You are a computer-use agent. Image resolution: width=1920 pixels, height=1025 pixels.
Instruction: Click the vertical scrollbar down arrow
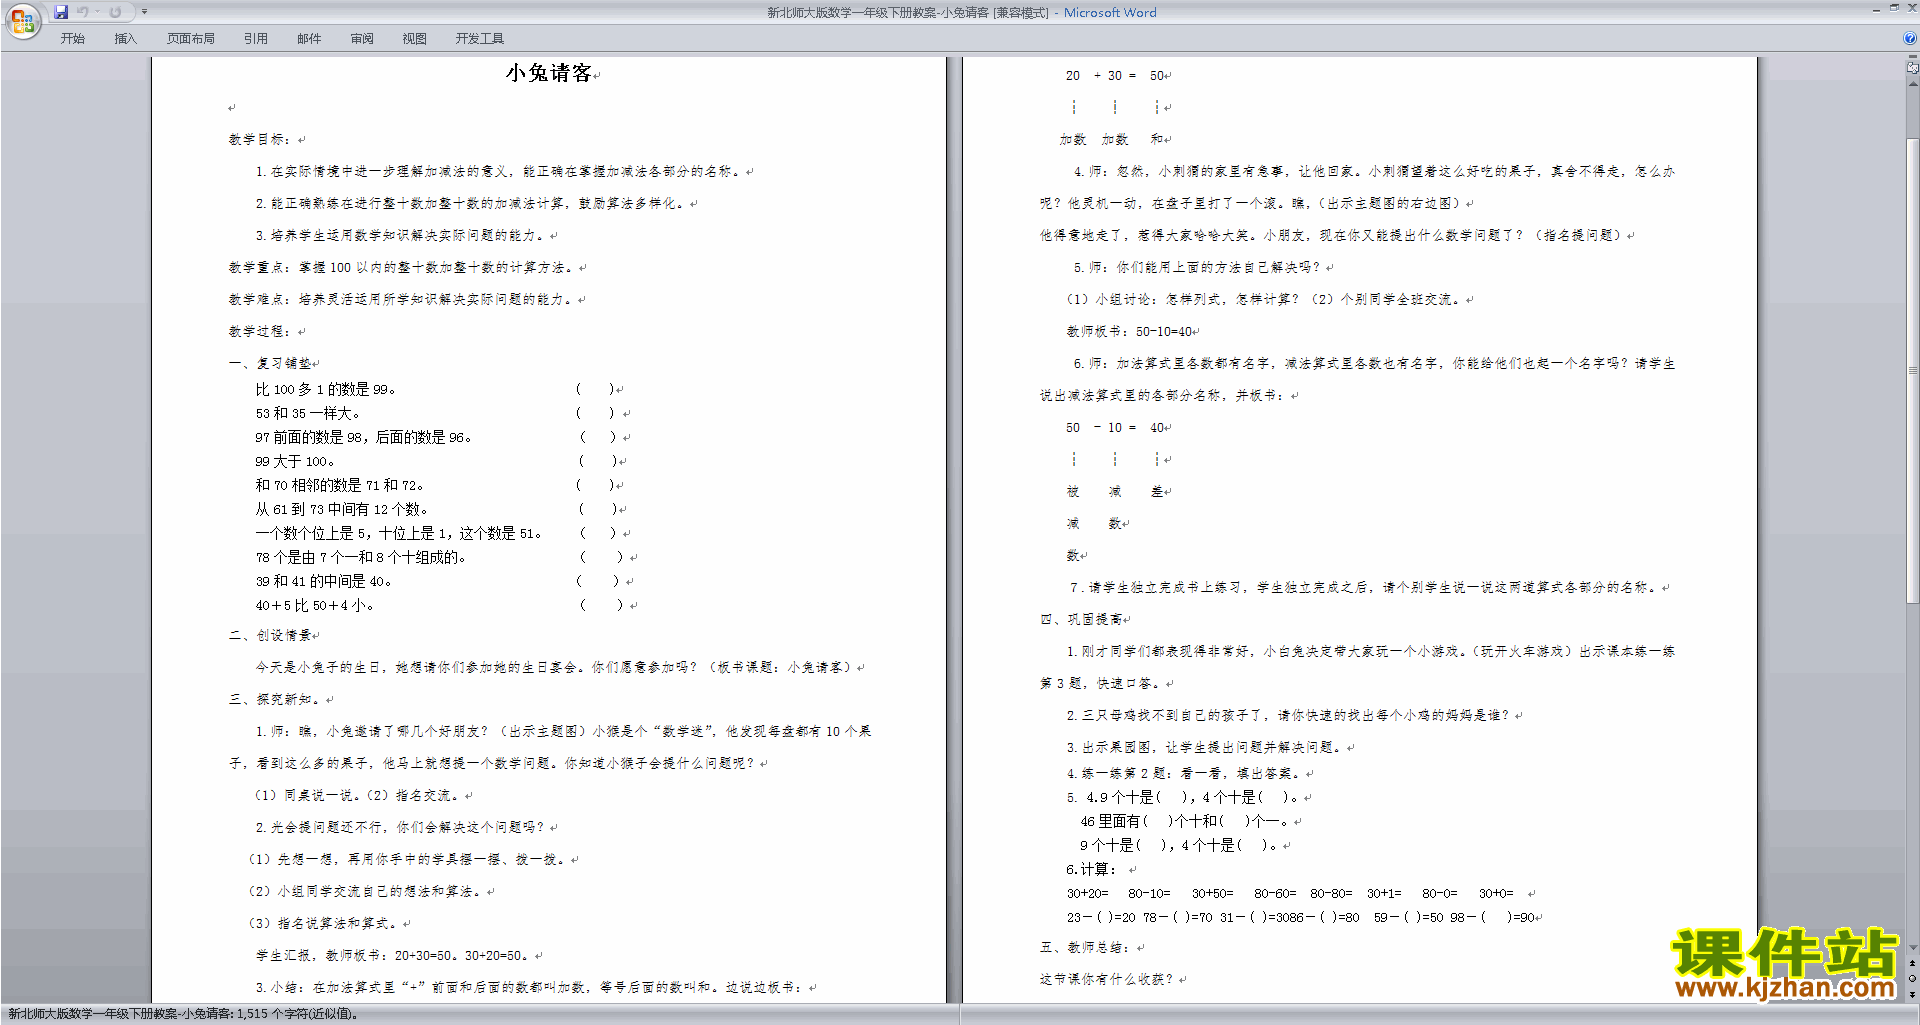pyautogui.click(x=1912, y=948)
